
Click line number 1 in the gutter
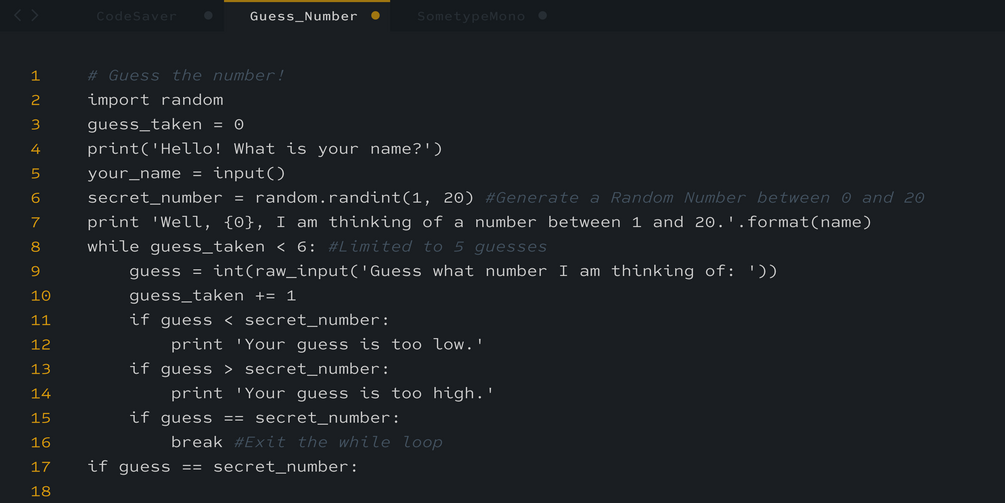click(x=36, y=76)
